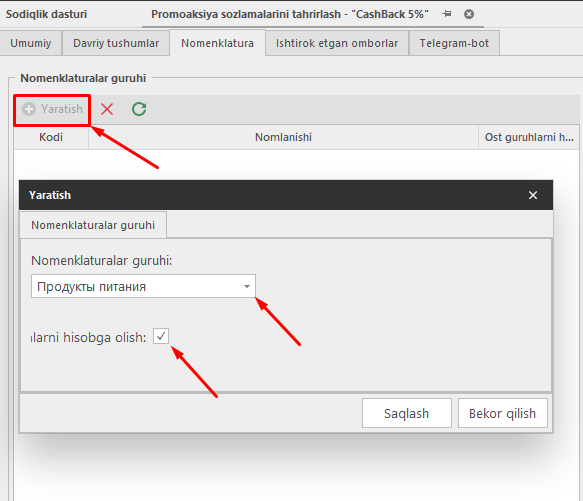The height and width of the screenshot is (501, 583).
Task: Toggle the hisobga olish checkbox
Action: pos(161,336)
